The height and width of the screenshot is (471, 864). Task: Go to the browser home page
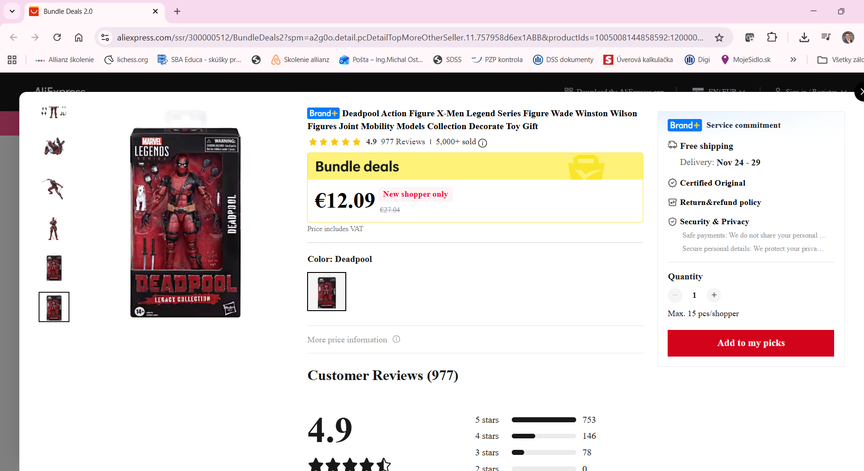[x=80, y=37]
